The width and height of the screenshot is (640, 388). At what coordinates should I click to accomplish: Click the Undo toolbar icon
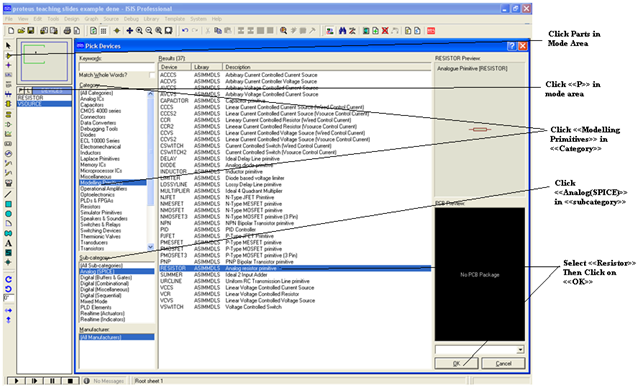[x=185, y=31]
